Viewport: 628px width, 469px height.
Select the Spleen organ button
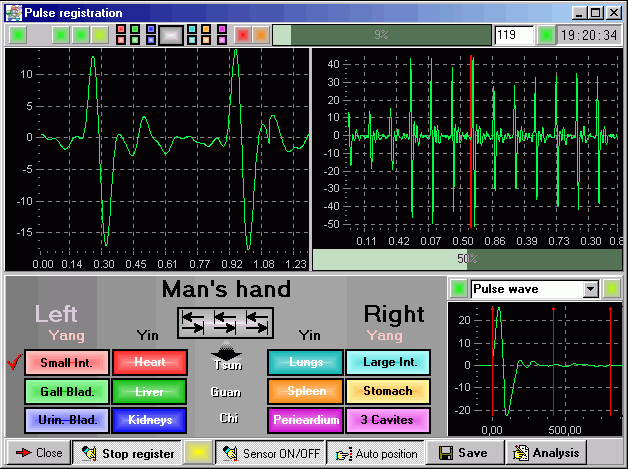coord(306,391)
